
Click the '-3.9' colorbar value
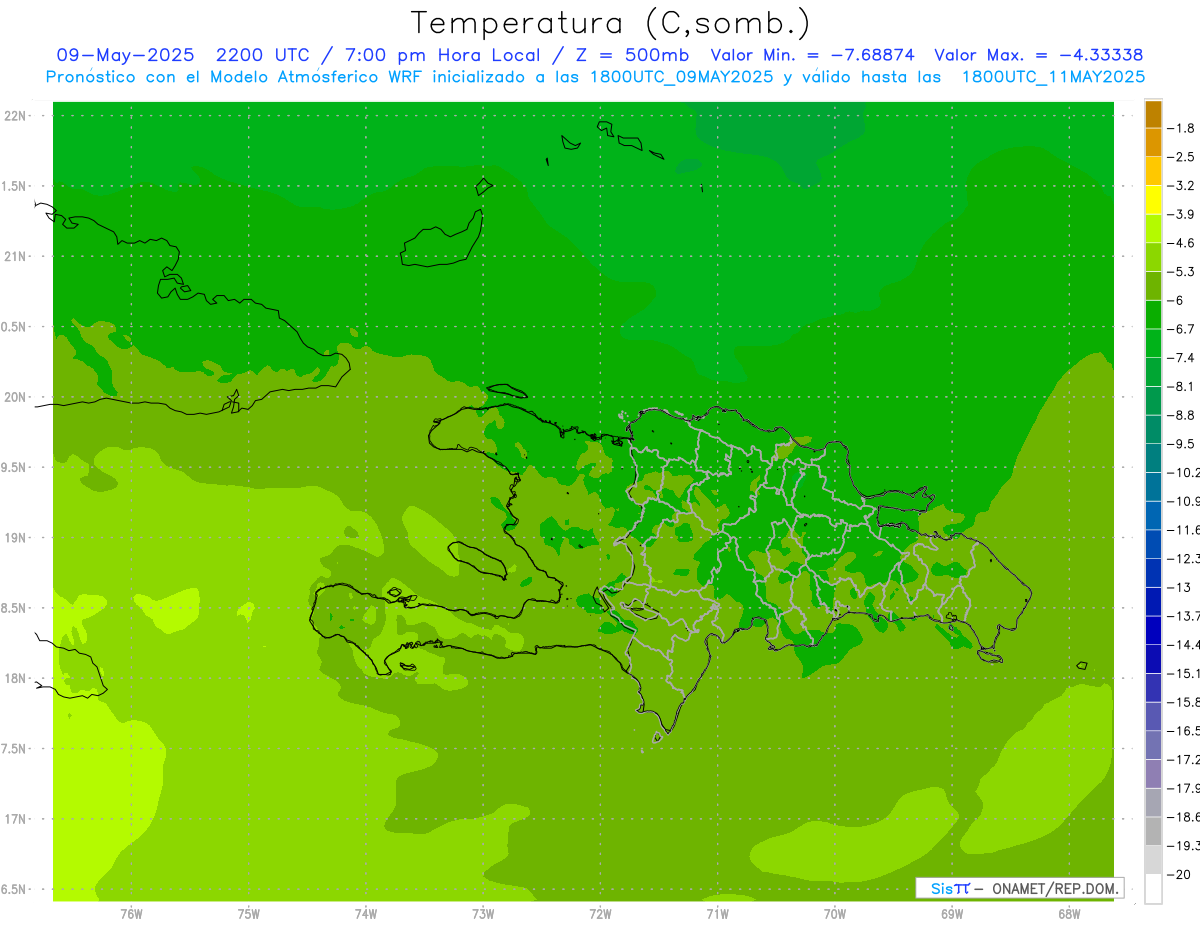1181,214
